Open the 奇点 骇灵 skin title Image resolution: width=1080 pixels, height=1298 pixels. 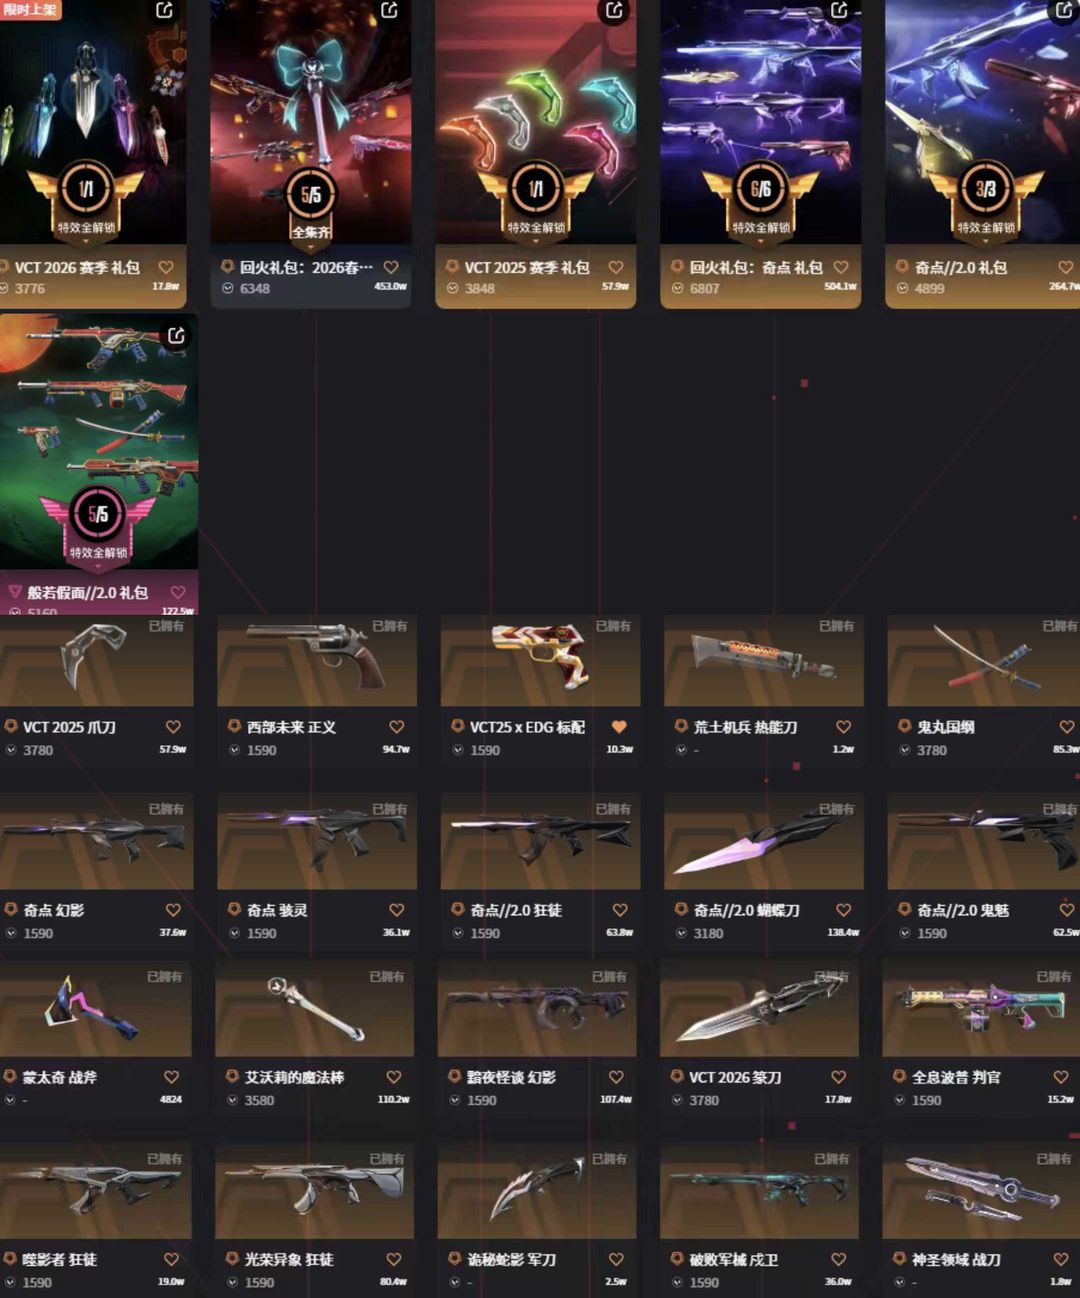(277, 910)
